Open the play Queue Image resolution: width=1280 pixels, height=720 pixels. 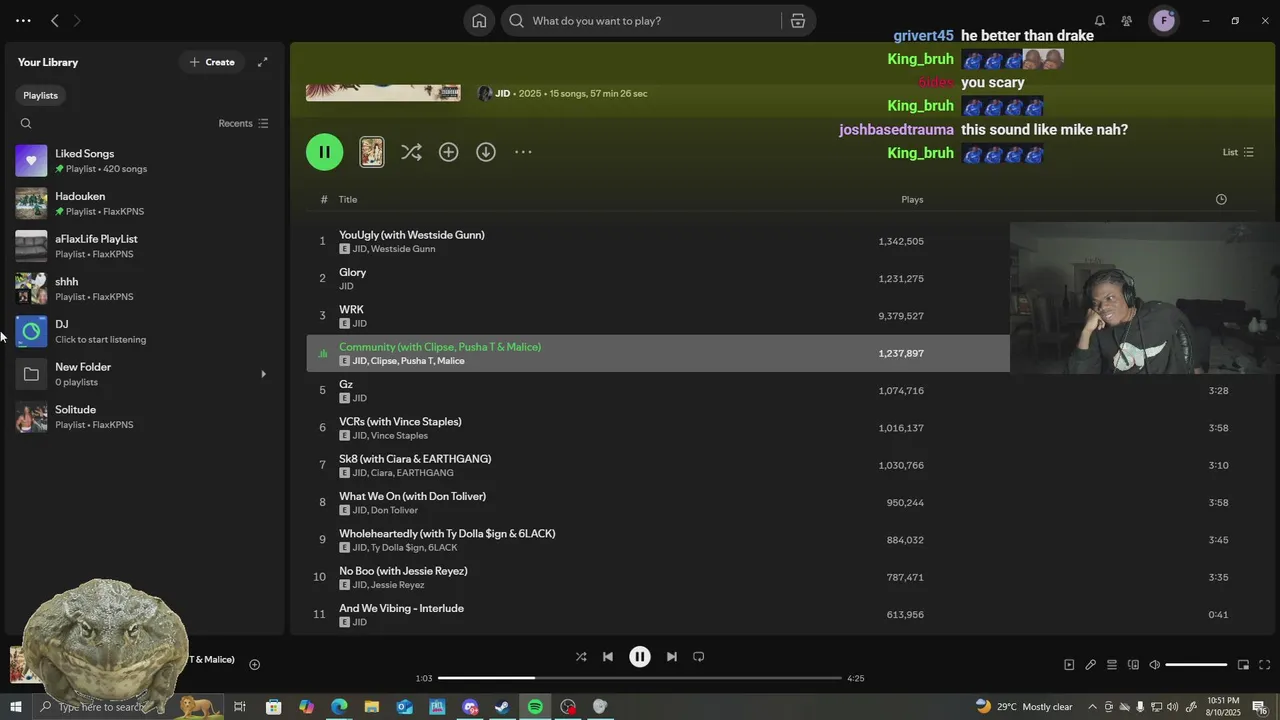(1112, 665)
